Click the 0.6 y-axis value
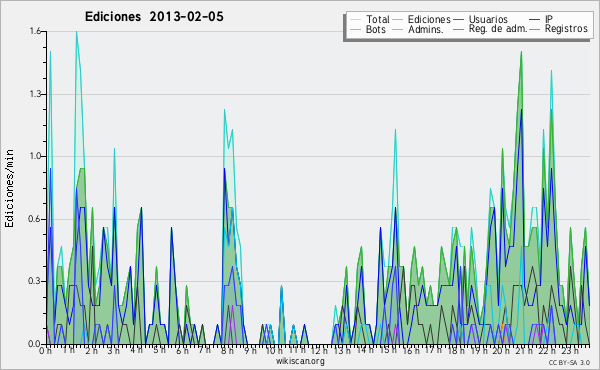 35,219
